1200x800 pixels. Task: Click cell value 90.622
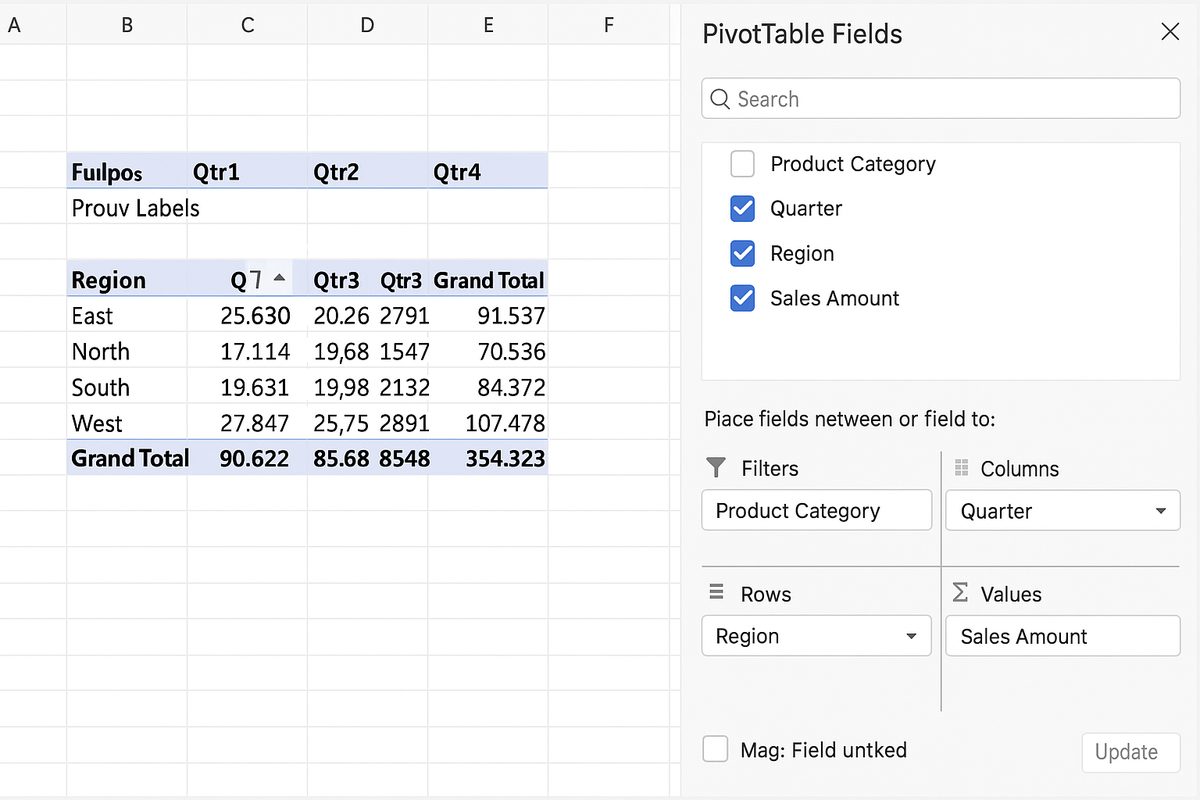click(x=255, y=459)
